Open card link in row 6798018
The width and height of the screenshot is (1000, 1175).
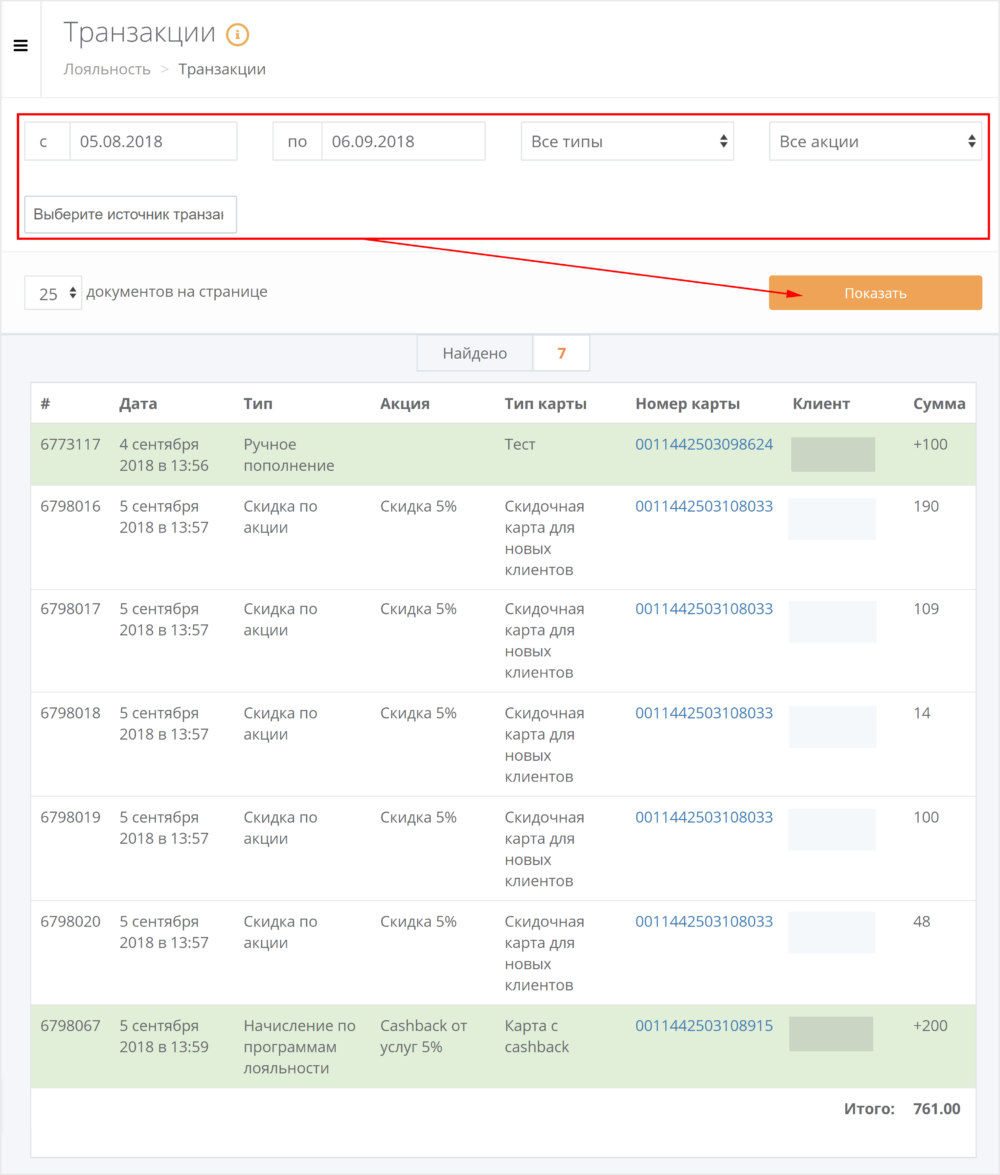click(x=704, y=713)
